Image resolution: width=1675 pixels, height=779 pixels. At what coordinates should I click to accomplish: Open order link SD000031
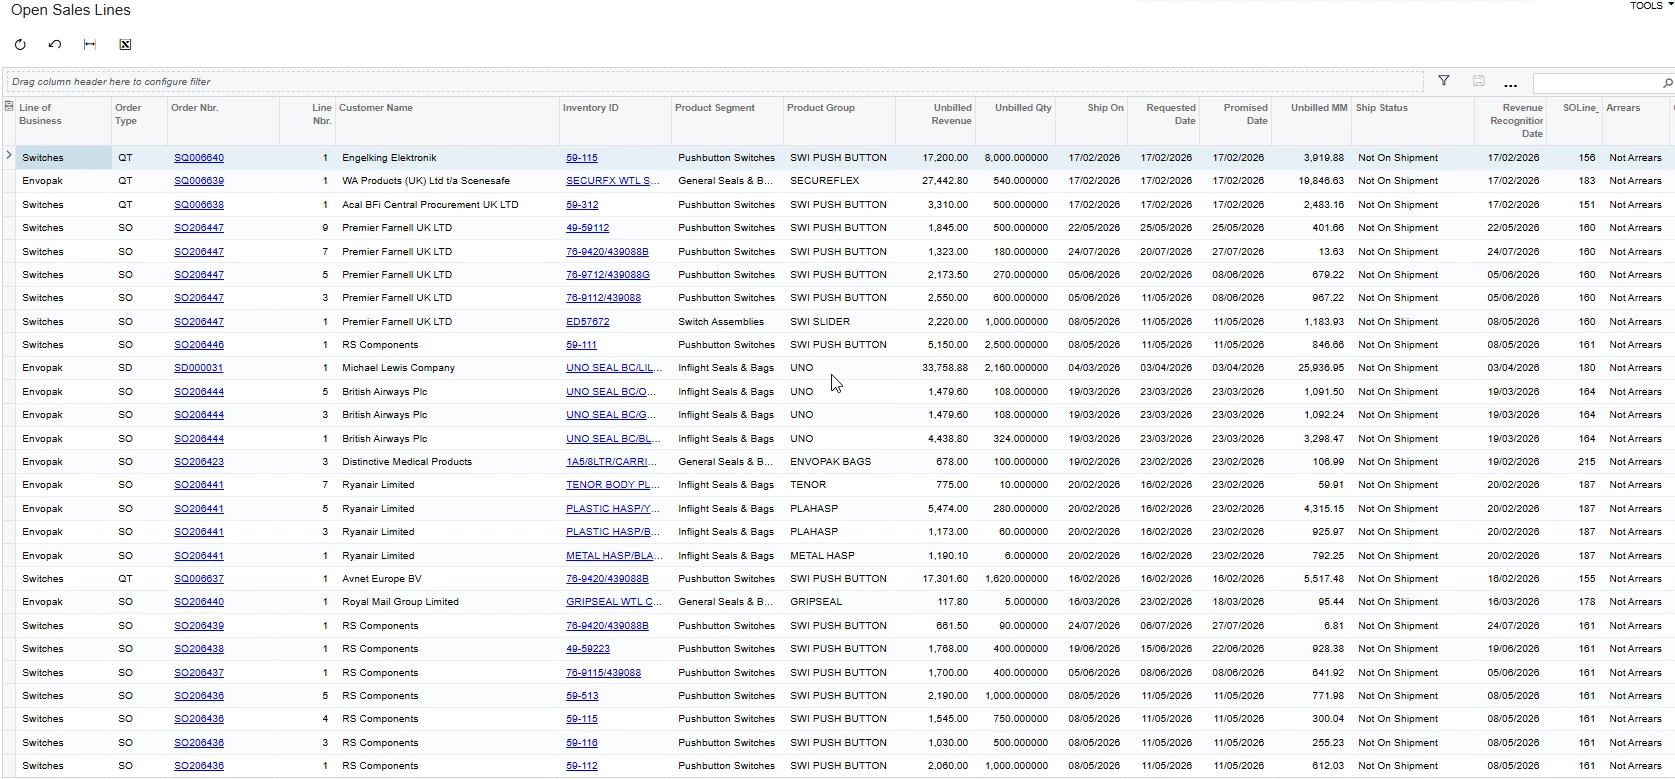(x=199, y=368)
